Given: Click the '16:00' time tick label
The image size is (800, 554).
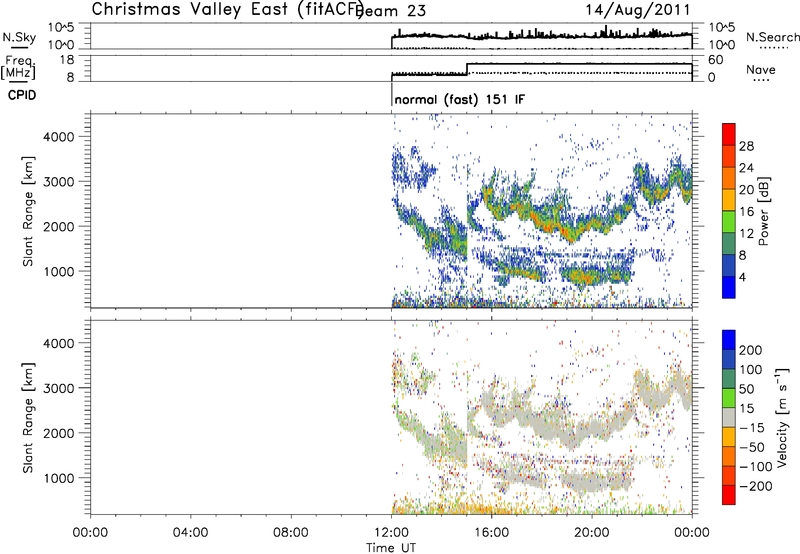Looking at the screenshot, I should (x=491, y=533).
